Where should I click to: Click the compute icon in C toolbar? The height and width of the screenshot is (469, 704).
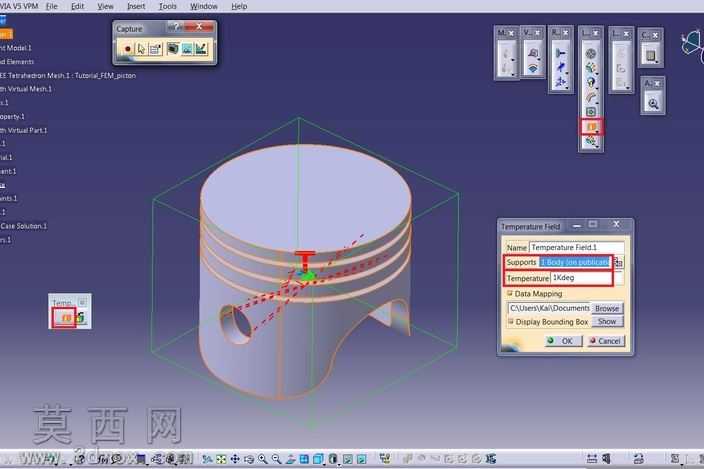[651, 56]
